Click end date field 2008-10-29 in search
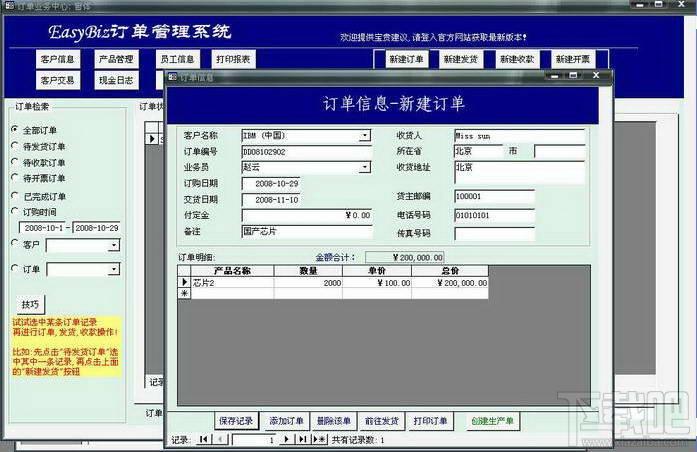 pos(96,228)
